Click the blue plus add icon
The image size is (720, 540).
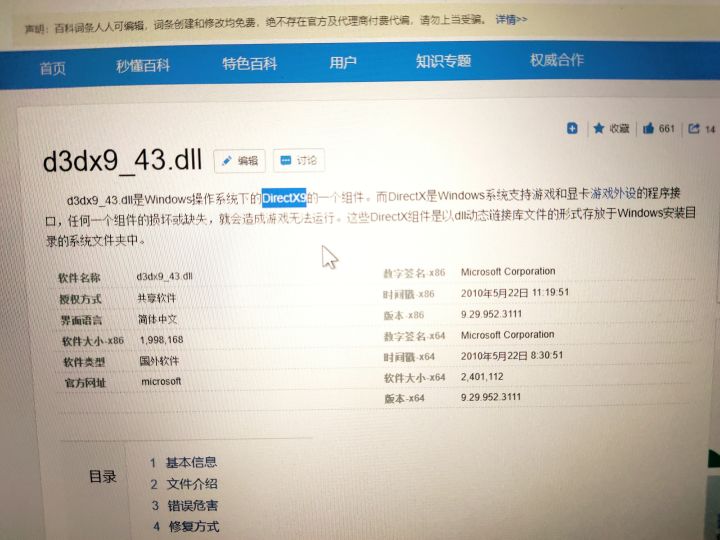pyautogui.click(x=572, y=129)
